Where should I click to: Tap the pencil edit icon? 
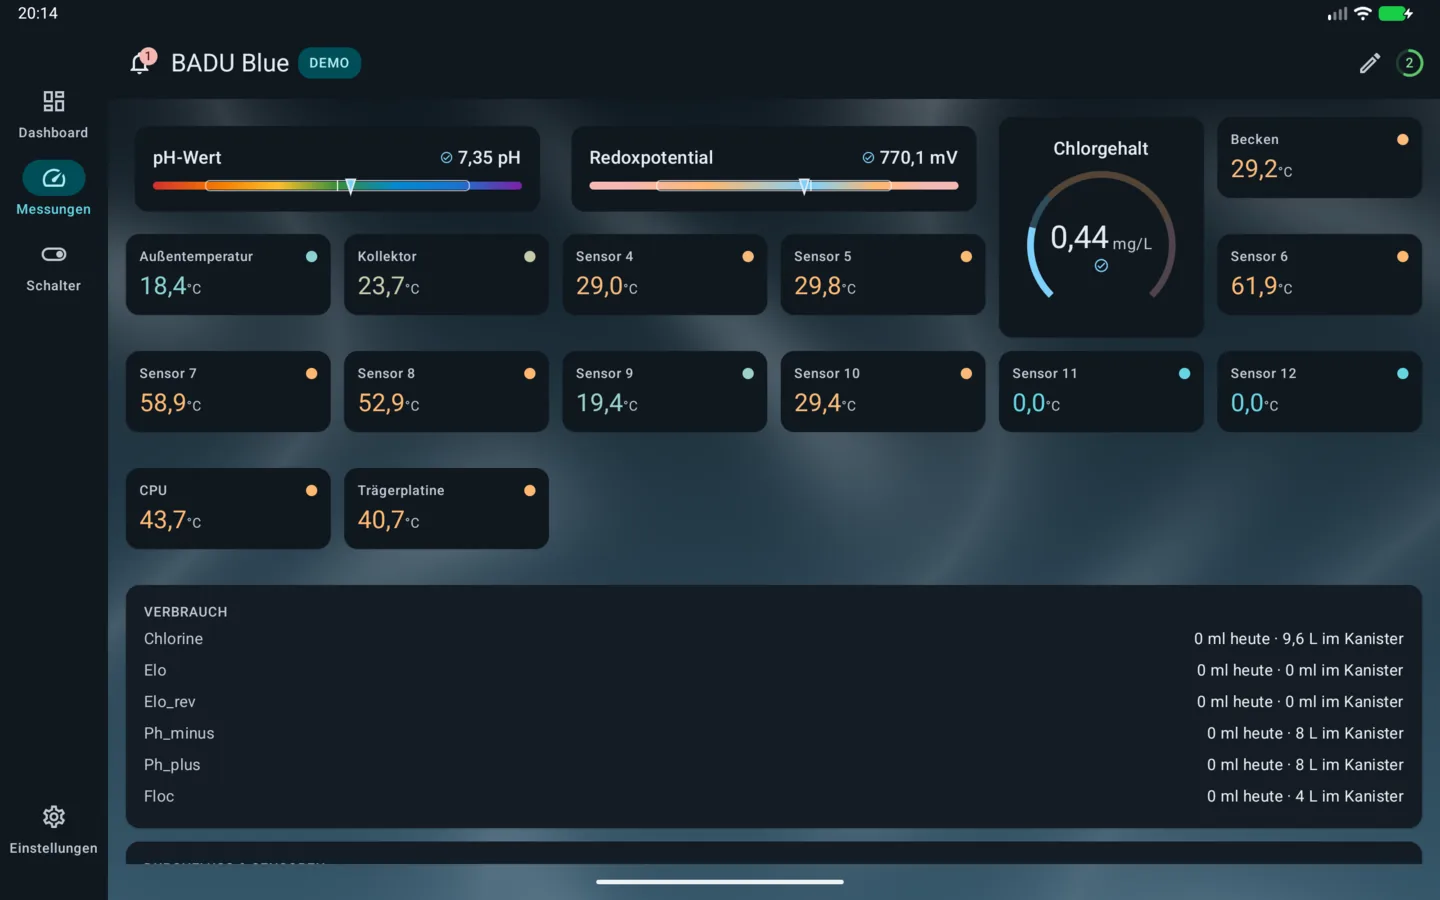click(x=1370, y=63)
